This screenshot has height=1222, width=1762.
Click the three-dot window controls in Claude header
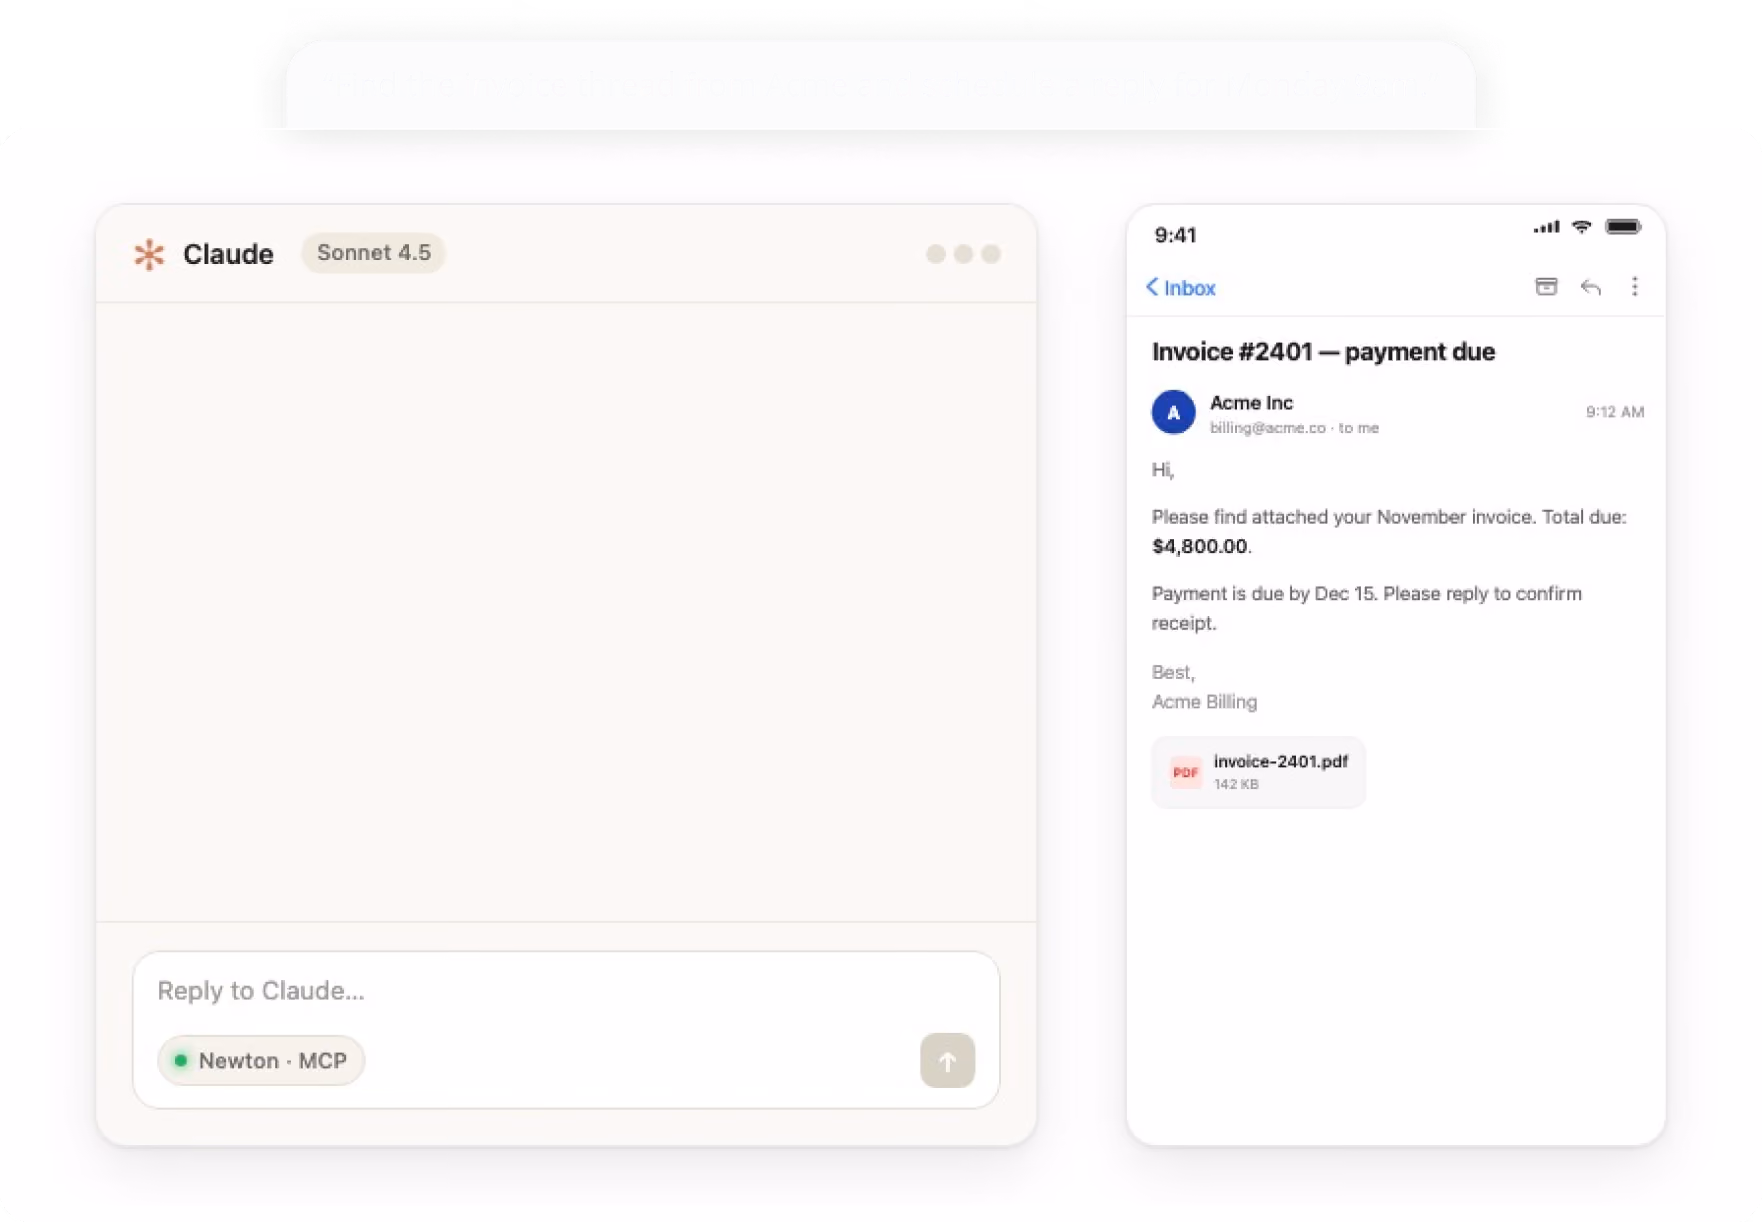[x=963, y=254]
